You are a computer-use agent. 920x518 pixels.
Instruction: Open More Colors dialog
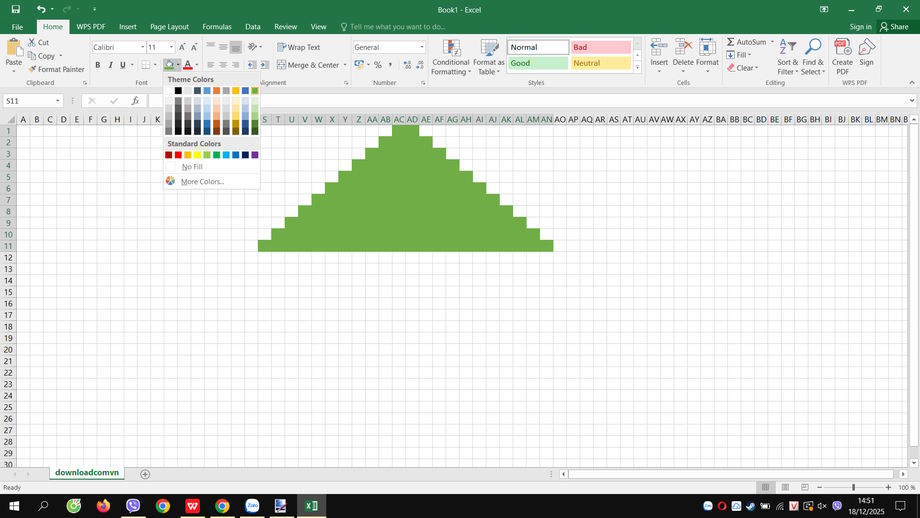(x=202, y=182)
